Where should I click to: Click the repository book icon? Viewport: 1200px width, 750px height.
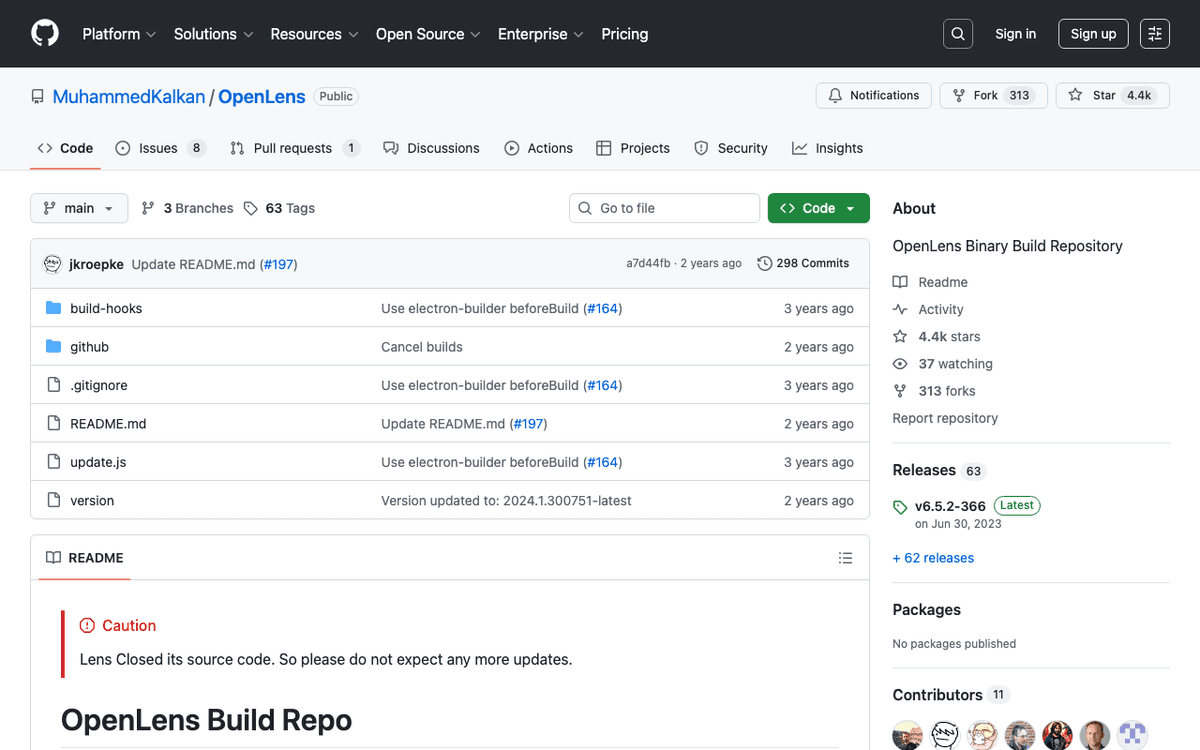click(x=38, y=97)
